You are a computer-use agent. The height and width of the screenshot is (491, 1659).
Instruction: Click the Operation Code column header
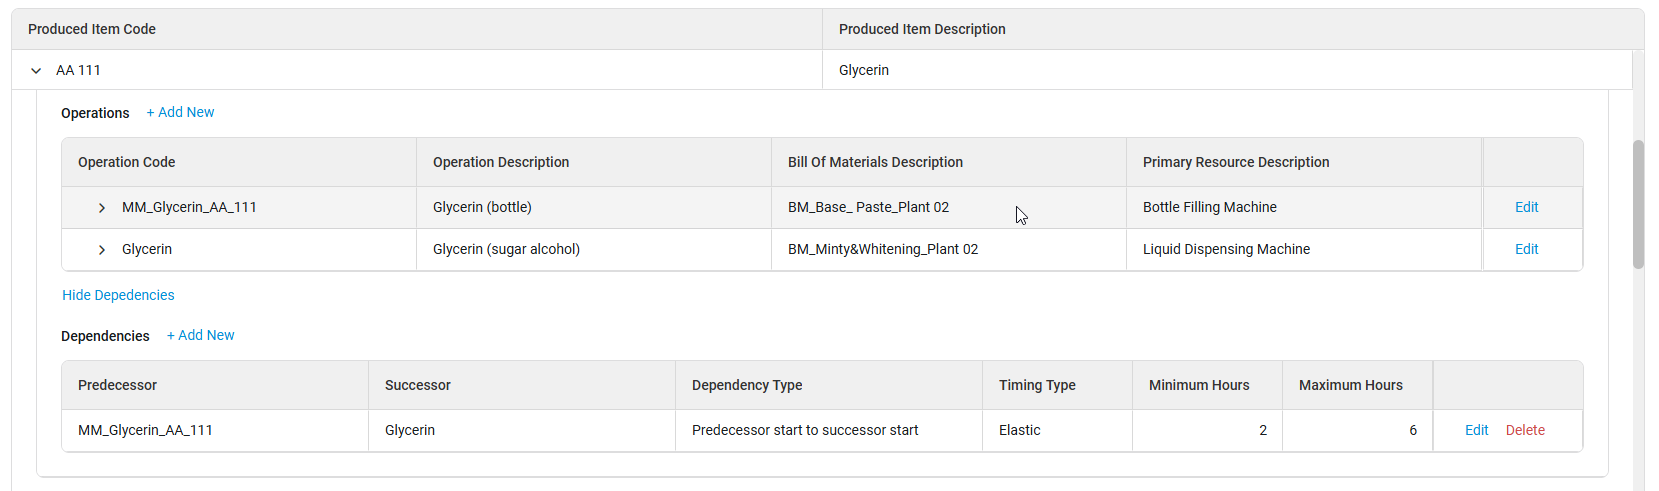[x=127, y=163]
